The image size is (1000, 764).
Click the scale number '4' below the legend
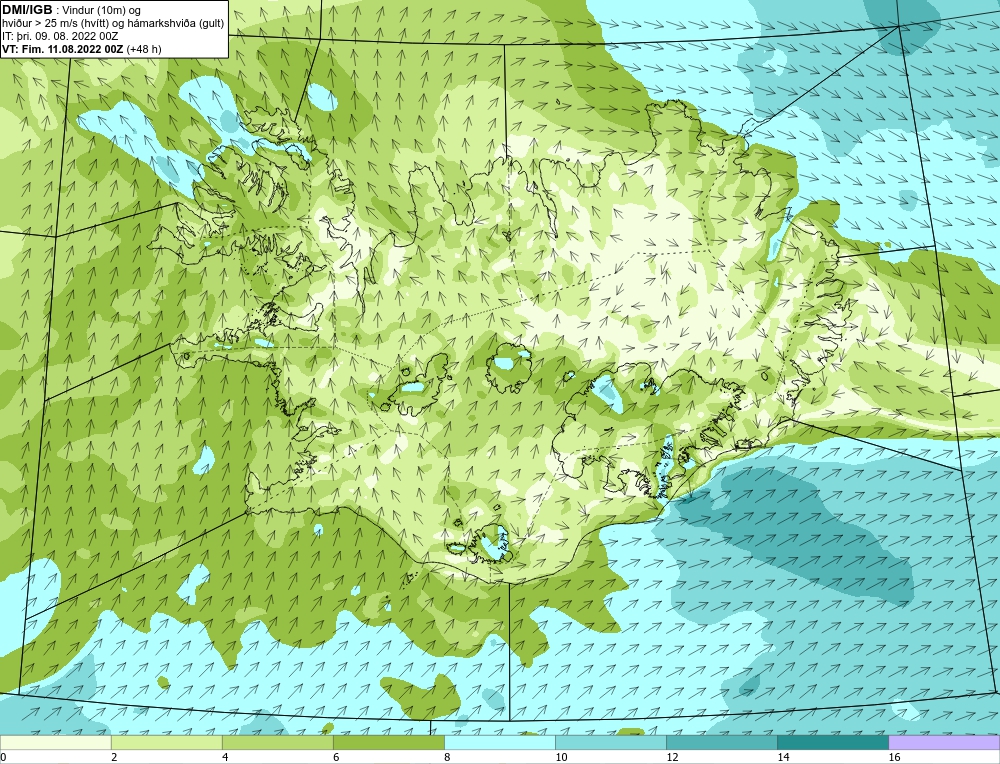pyautogui.click(x=225, y=757)
